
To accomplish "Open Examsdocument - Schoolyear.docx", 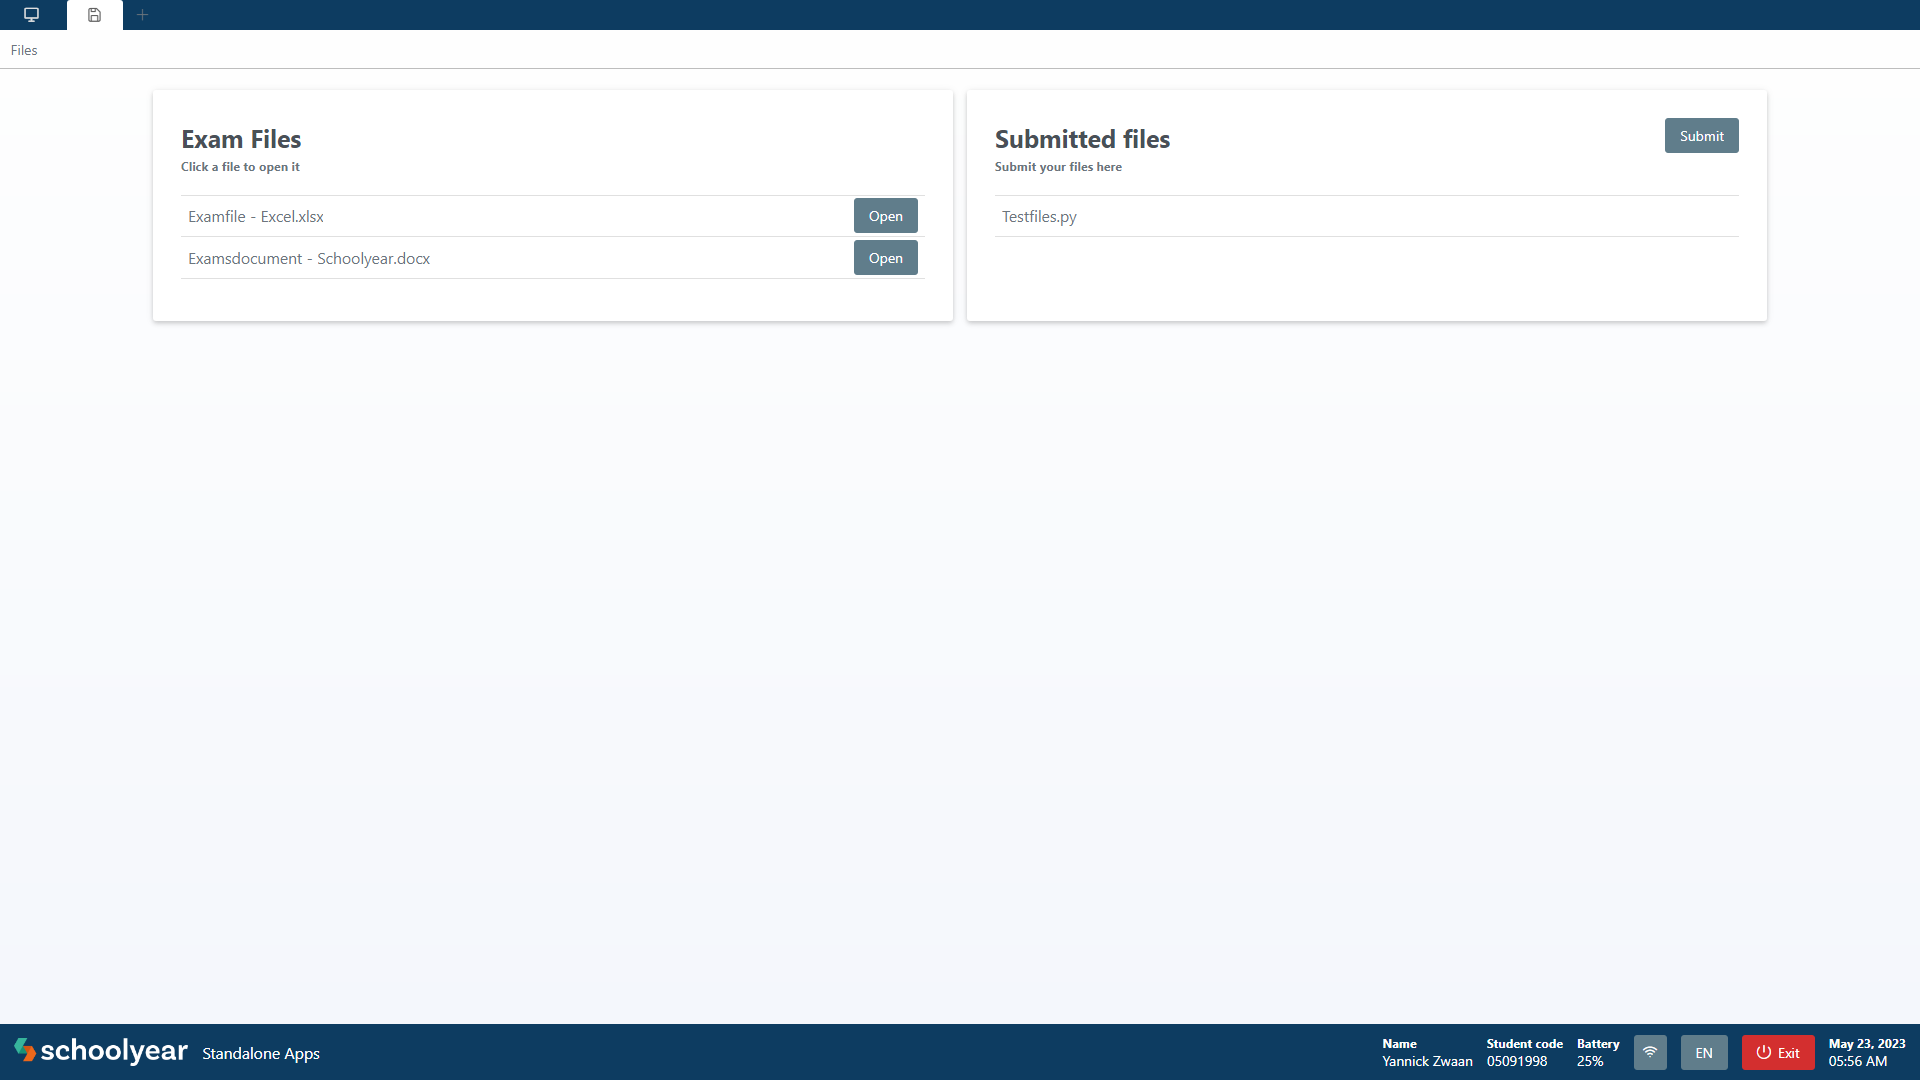I will coord(885,258).
